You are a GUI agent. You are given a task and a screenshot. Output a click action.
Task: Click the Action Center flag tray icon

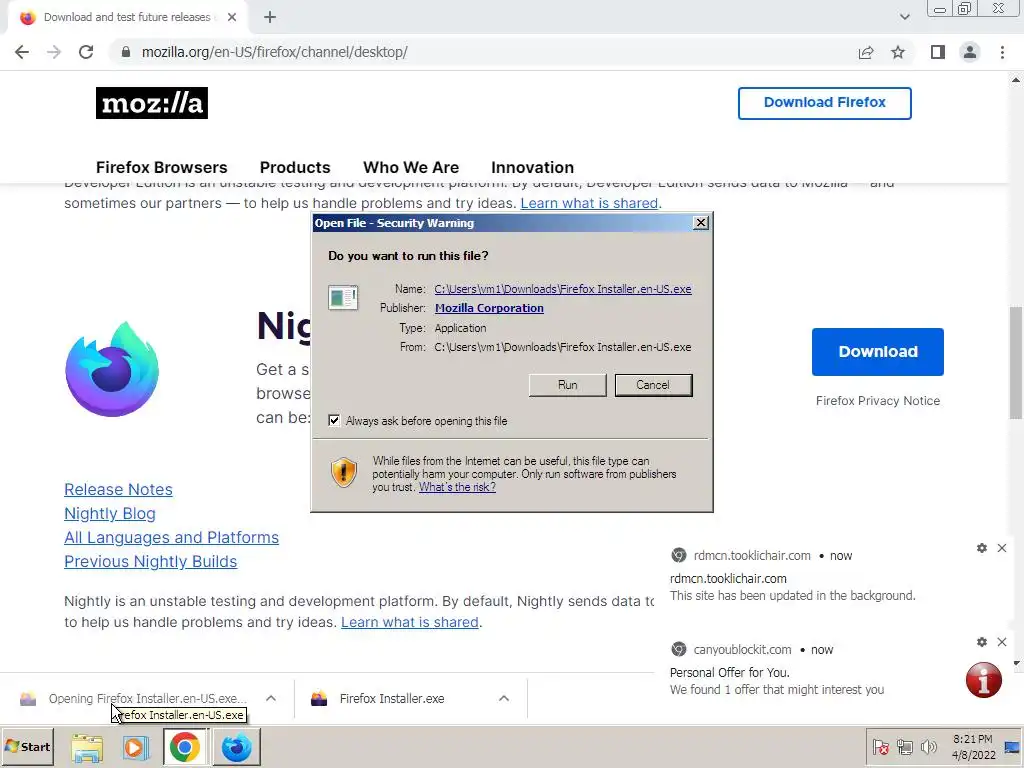coord(880,747)
